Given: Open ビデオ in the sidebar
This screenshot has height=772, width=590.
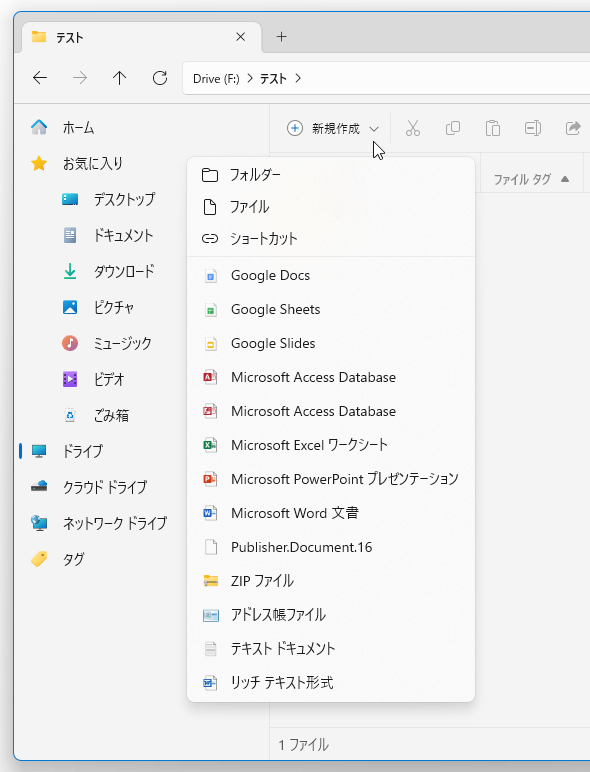Looking at the screenshot, I should tap(93, 379).
